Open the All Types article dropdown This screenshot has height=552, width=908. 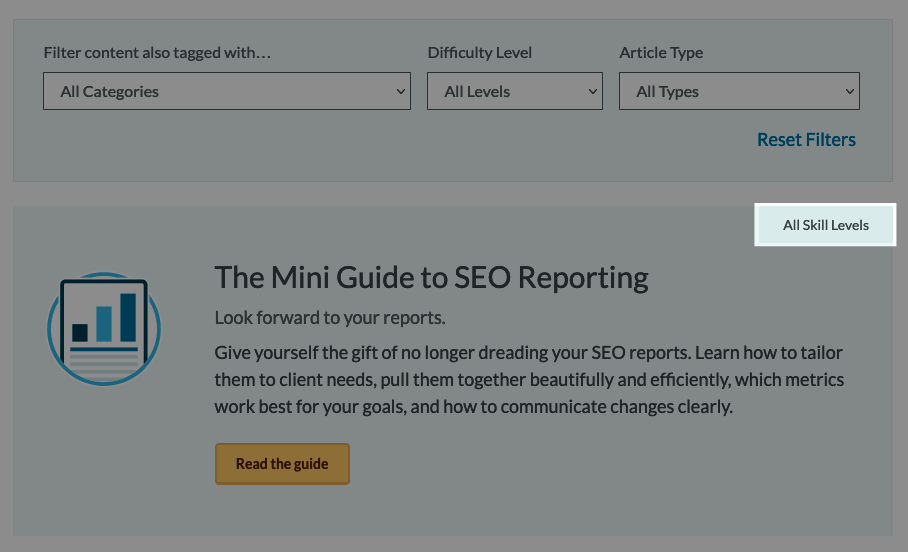pyautogui.click(x=739, y=91)
